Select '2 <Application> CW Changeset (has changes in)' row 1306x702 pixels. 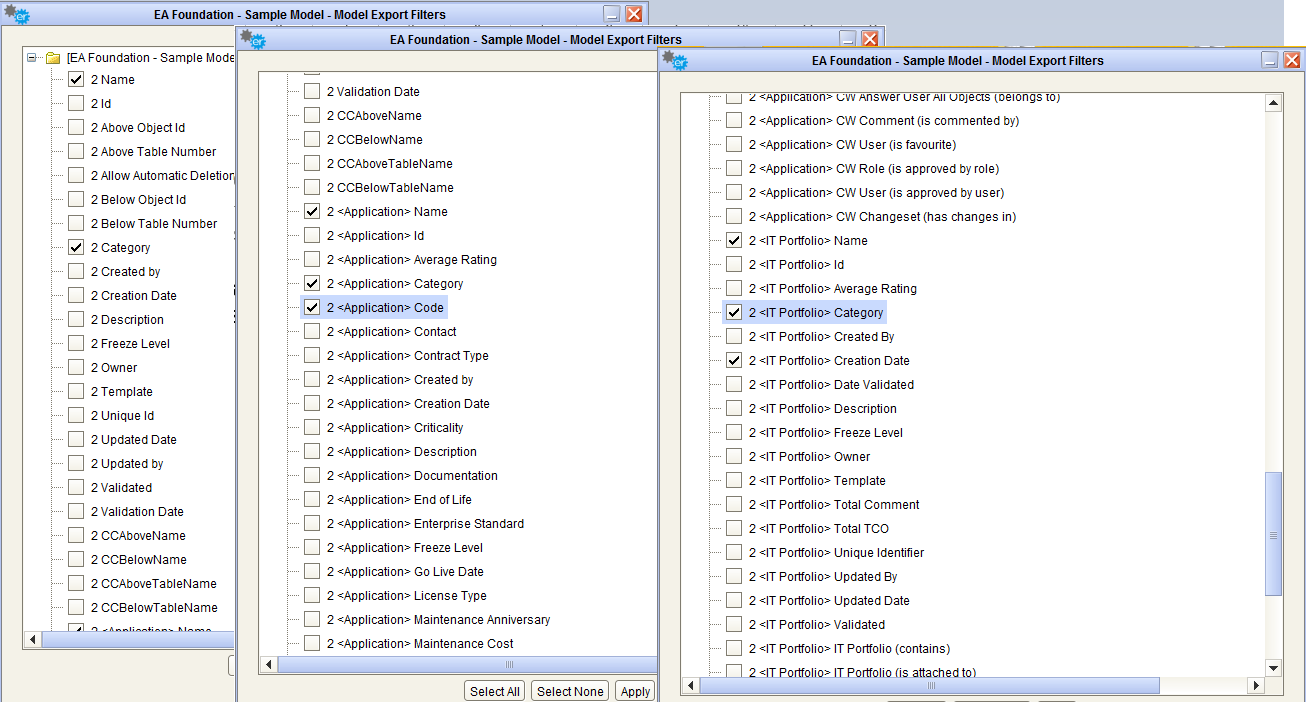pyautogui.click(x=882, y=217)
